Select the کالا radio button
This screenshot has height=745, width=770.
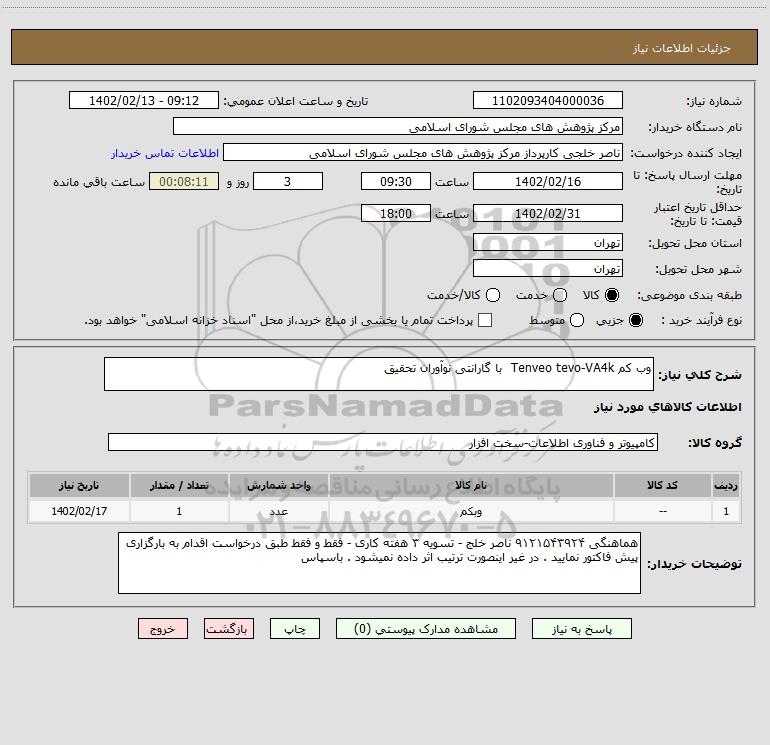[612, 295]
